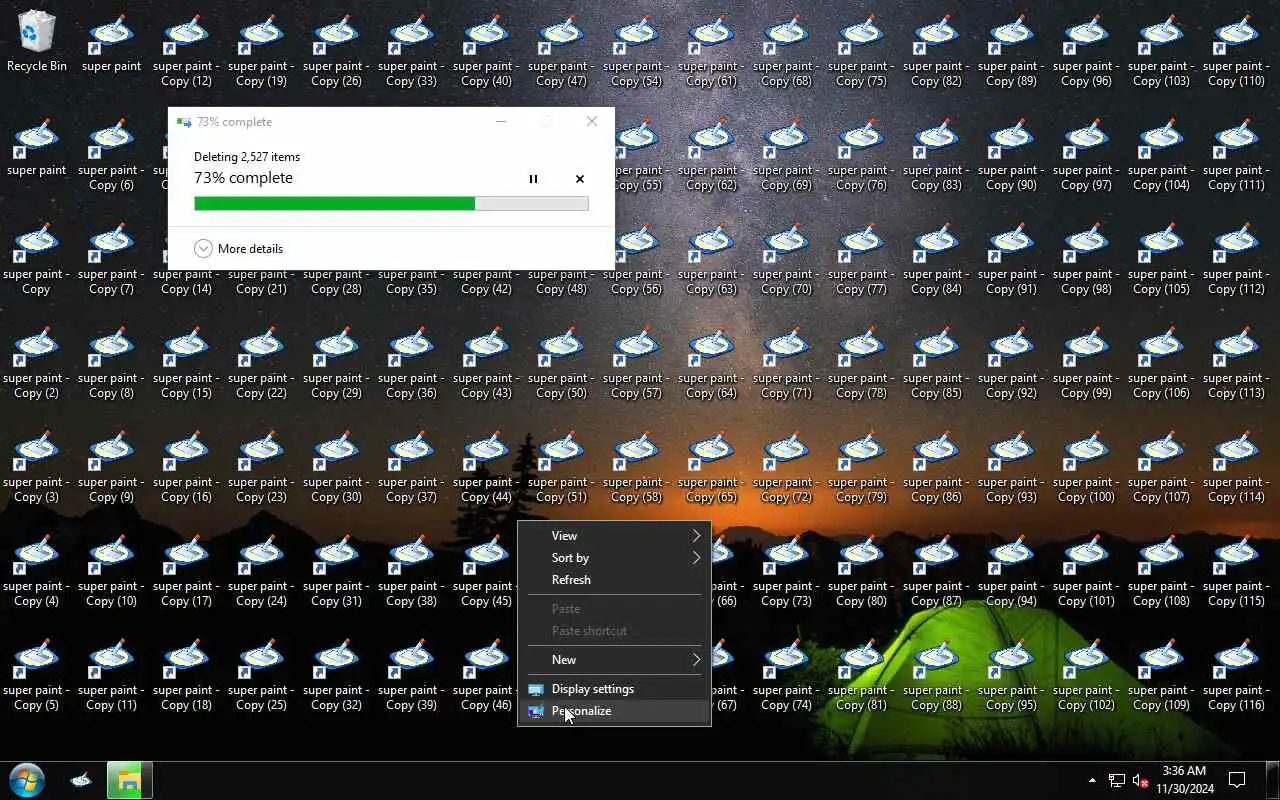Open the notification center icon
Viewport: 1280px width, 800px height.
[x=1237, y=780]
